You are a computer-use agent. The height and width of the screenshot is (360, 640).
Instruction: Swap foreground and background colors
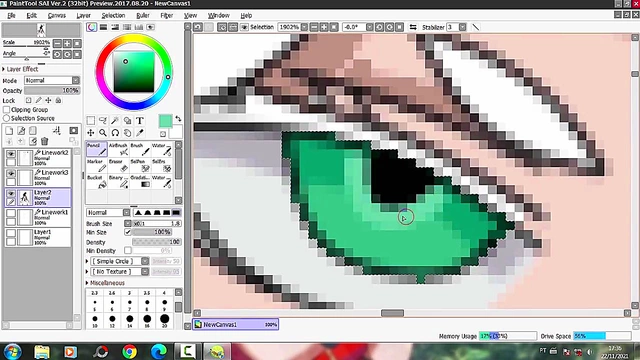pyautogui.click(x=178, y=119)
